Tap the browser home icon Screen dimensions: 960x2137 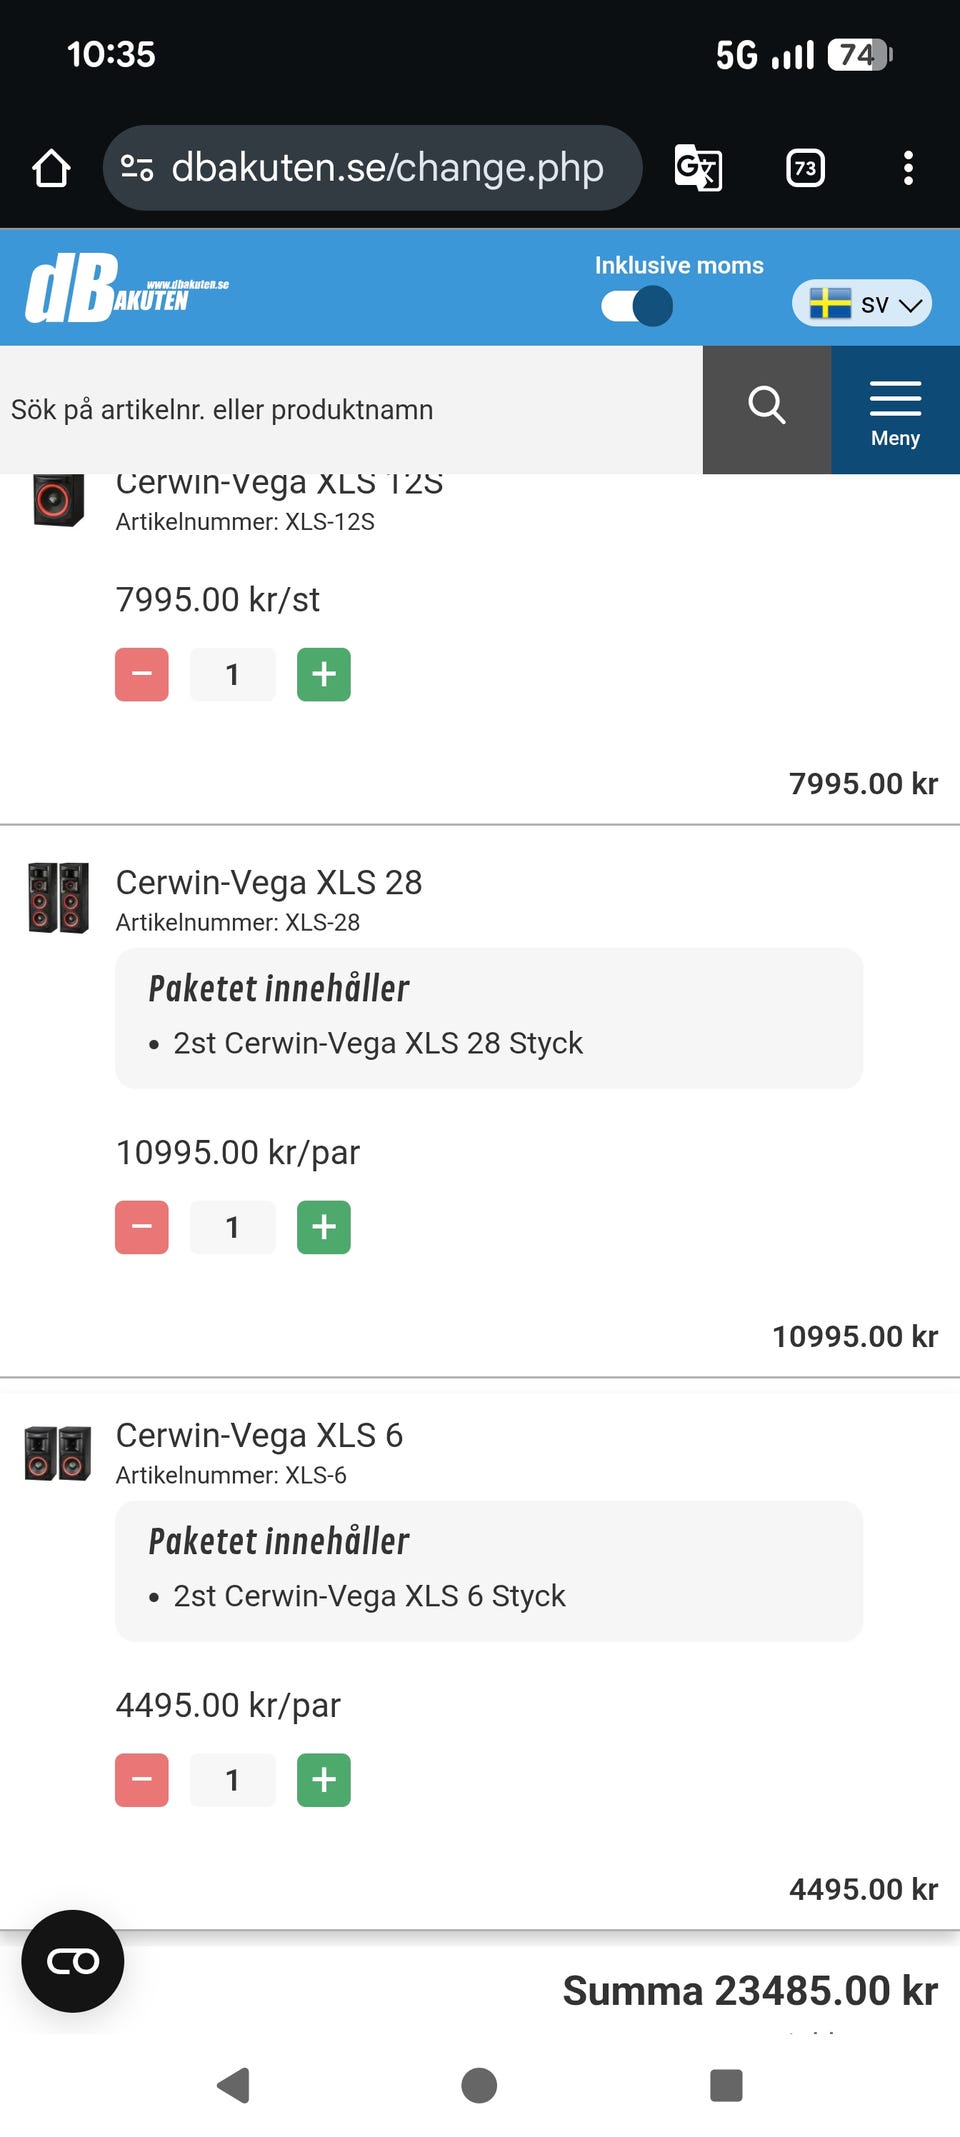click(51, 168)
